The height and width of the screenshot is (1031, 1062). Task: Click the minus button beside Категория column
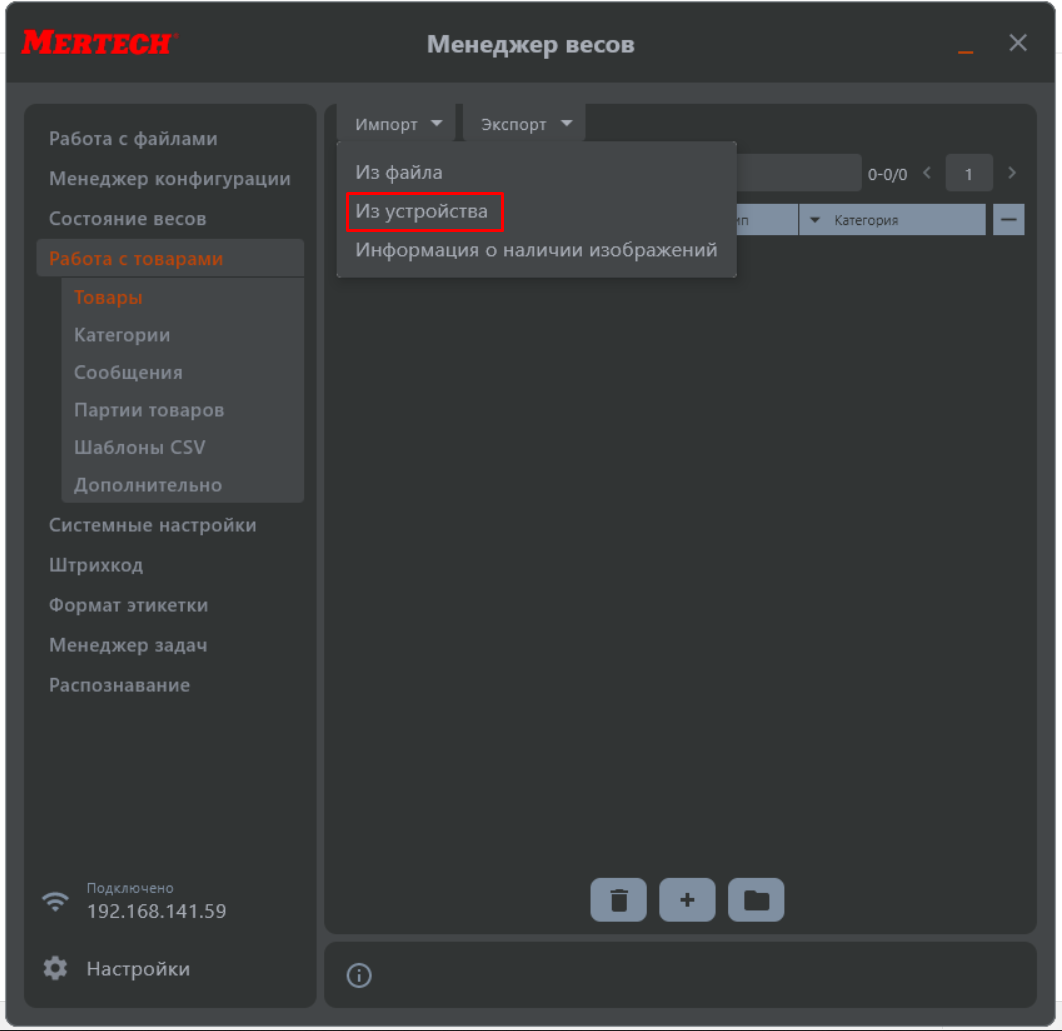1008,220
